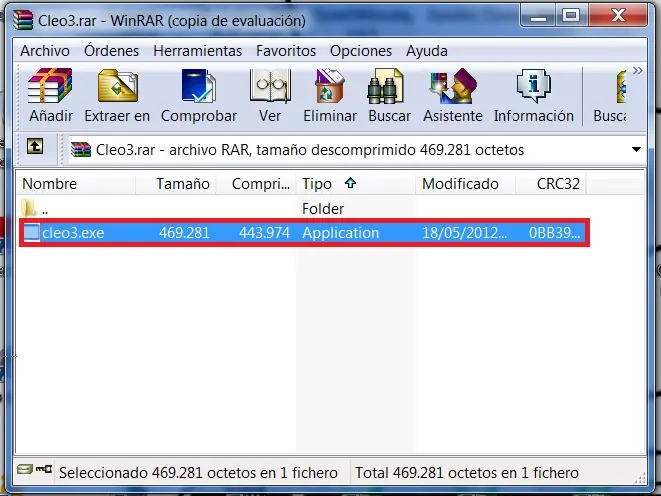661x496 pixels.
Task: Click the Folder type cell
Action: tap(323, 209)
